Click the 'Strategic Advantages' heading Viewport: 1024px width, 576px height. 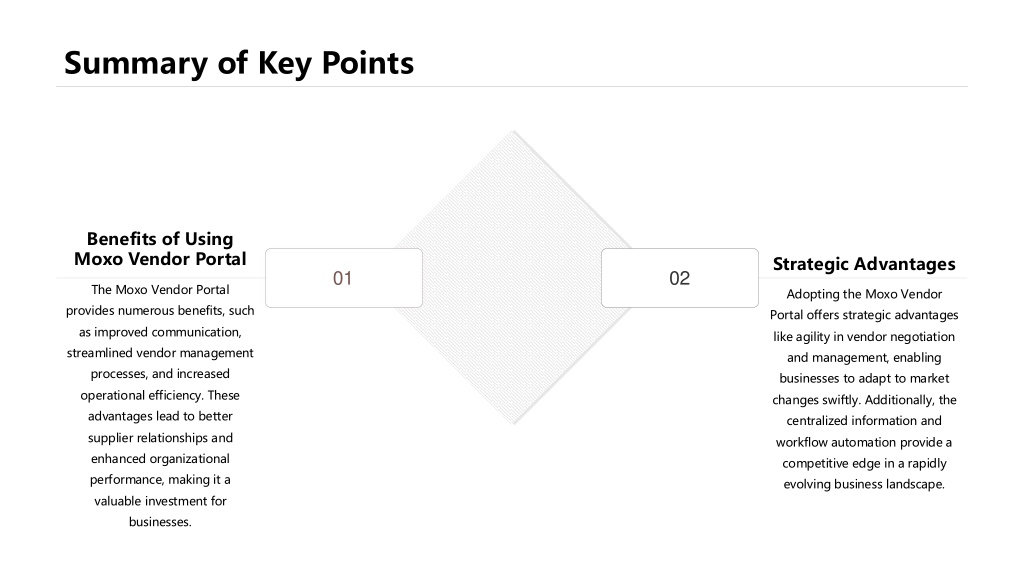[x=864, y=264]
